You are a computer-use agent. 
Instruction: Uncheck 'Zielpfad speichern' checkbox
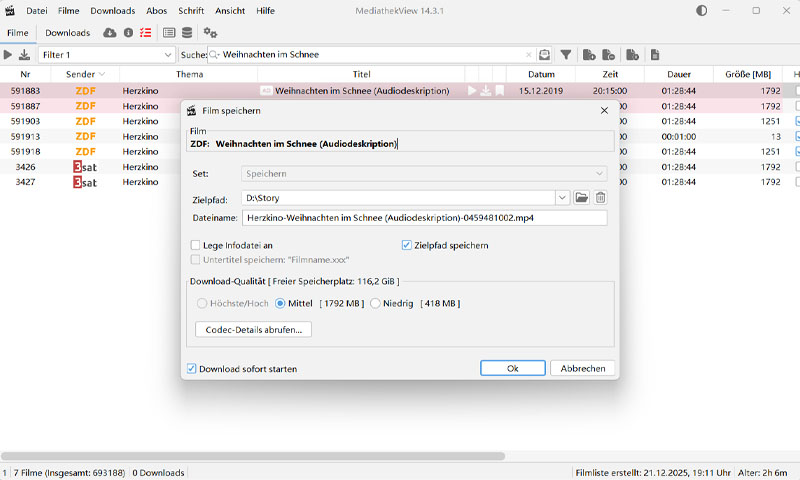click(407, 245)
